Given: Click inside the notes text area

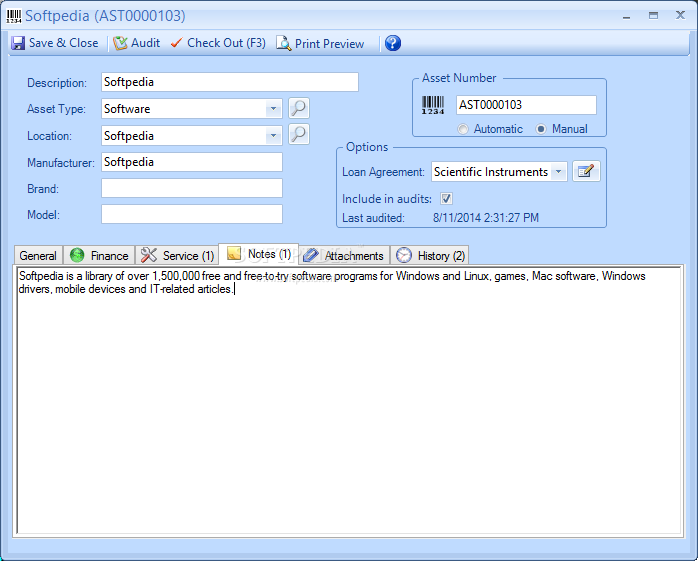Looking at the screenshot, I should [349, 401].
